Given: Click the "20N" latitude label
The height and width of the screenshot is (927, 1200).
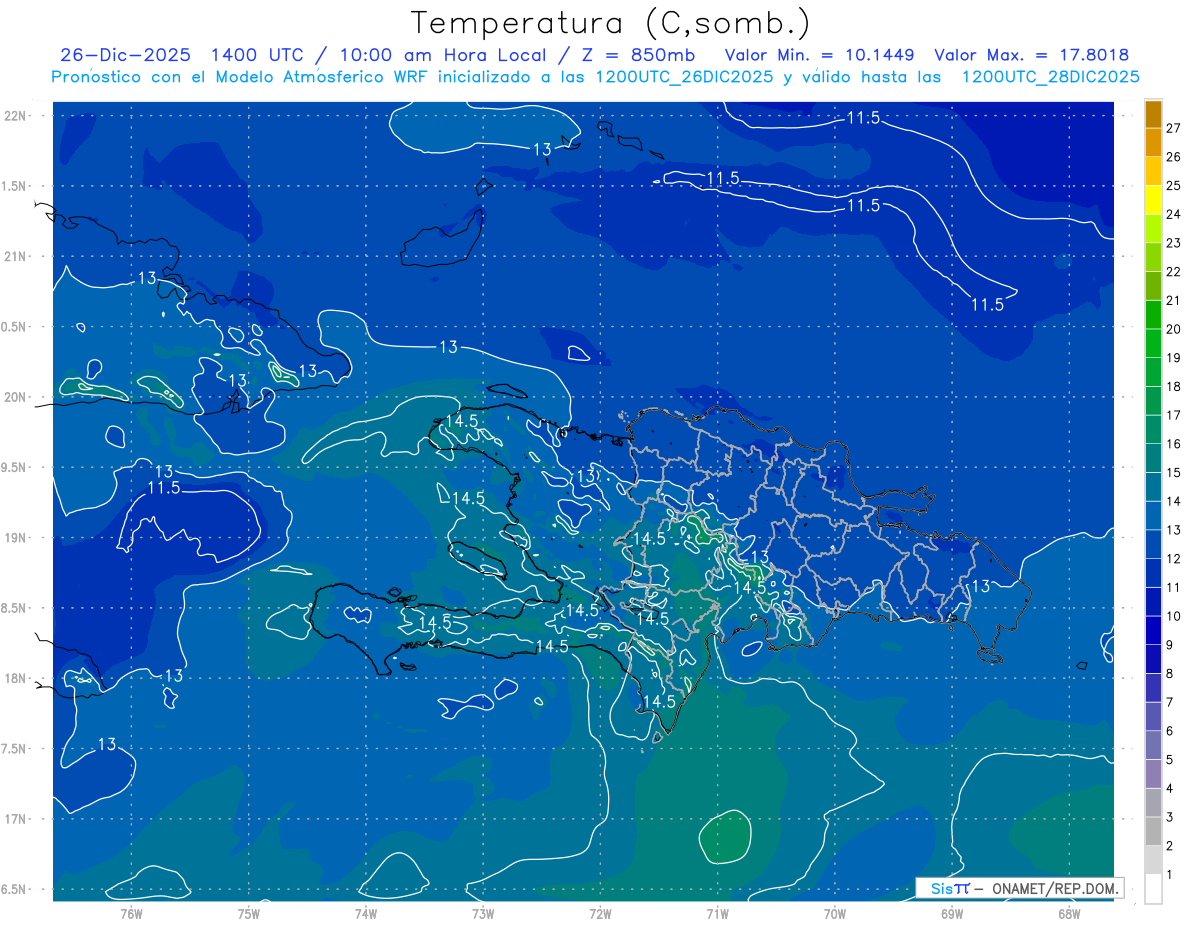Looking at the screenshot, I should click(x=15, y=397).
